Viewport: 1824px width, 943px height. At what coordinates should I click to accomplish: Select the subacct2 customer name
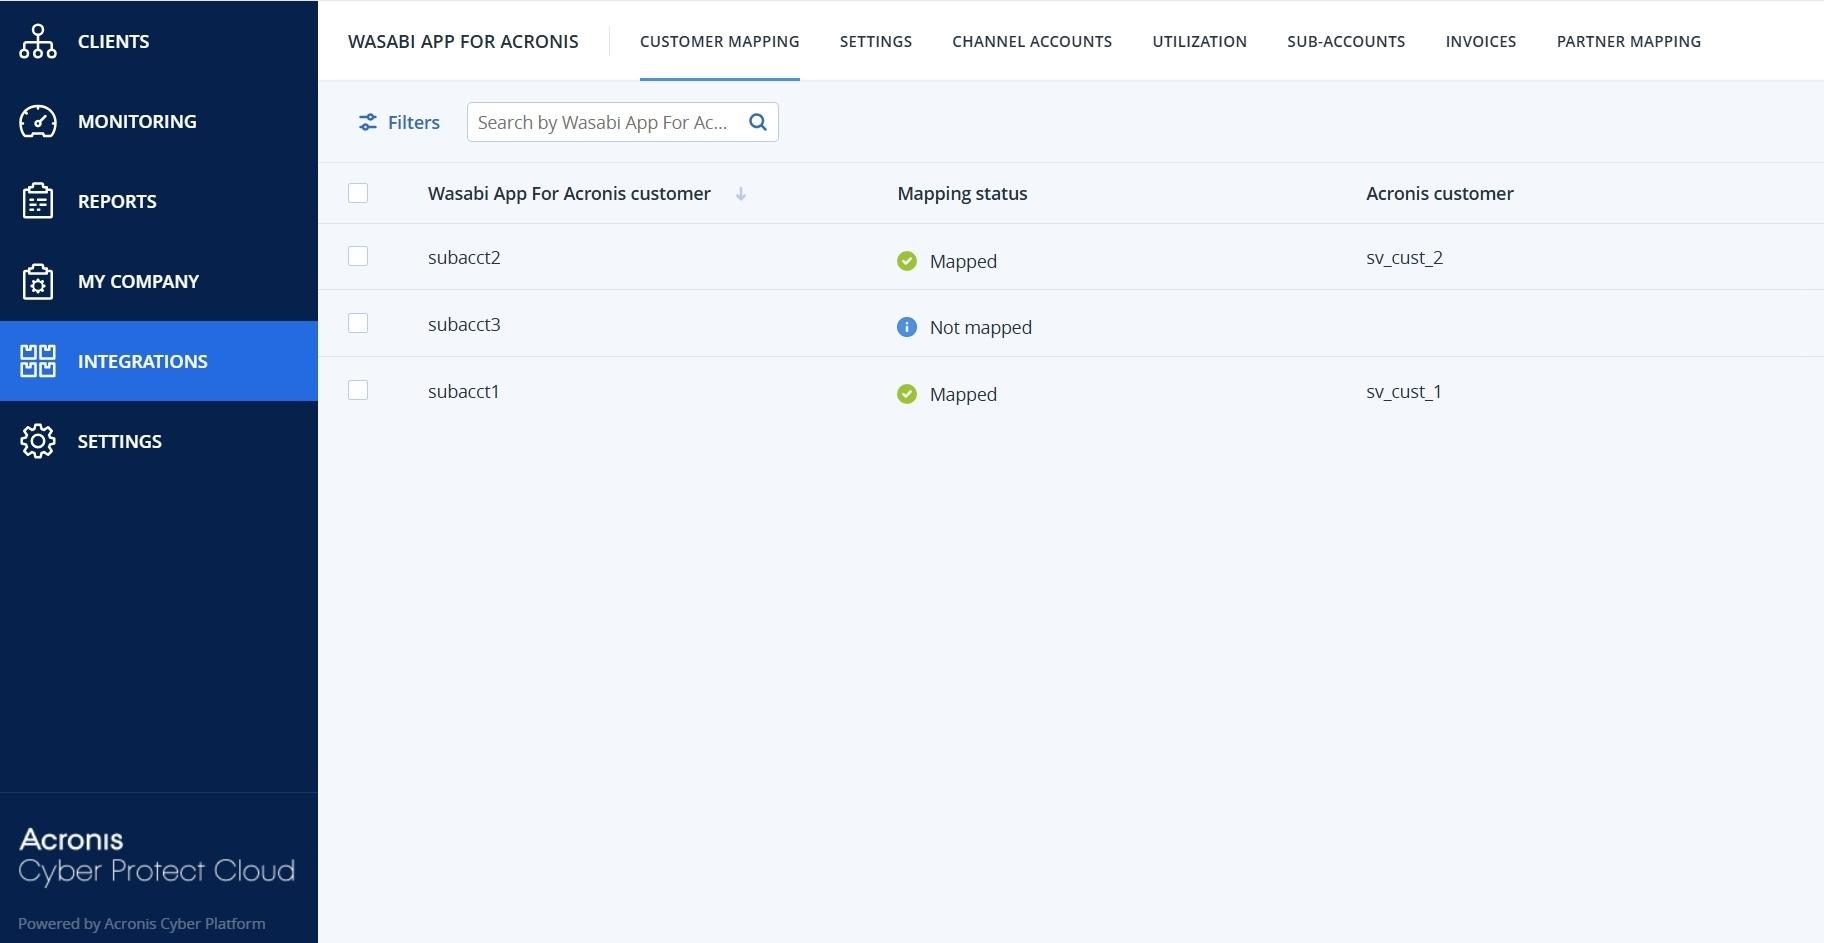[x=464, y=257]
